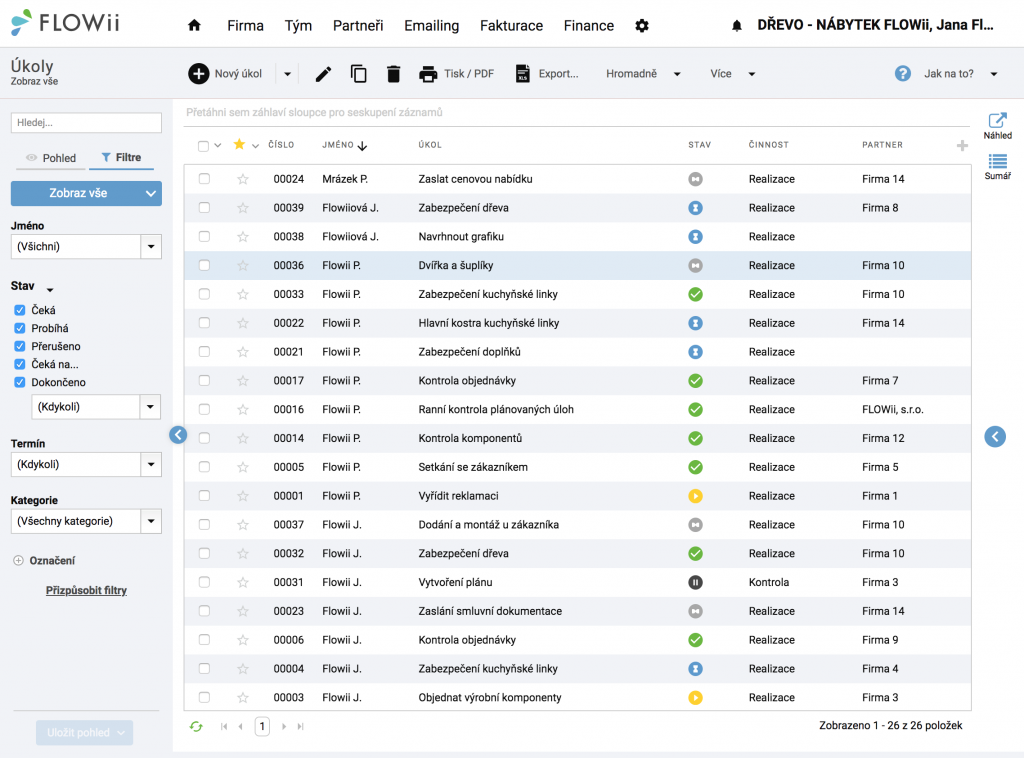Click in the Hledej search field
Screen dimensions: 1024x758
[x=86, y=123]
